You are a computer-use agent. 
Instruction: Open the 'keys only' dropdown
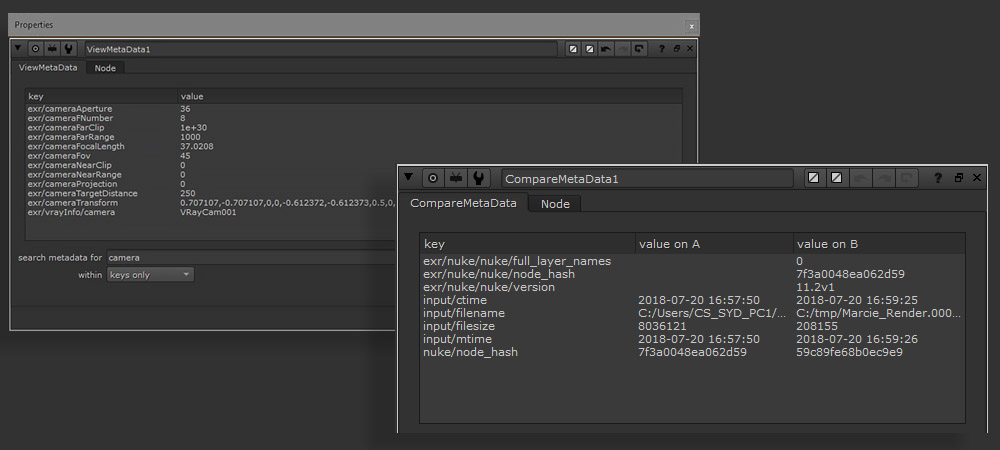tap(151, 275)
